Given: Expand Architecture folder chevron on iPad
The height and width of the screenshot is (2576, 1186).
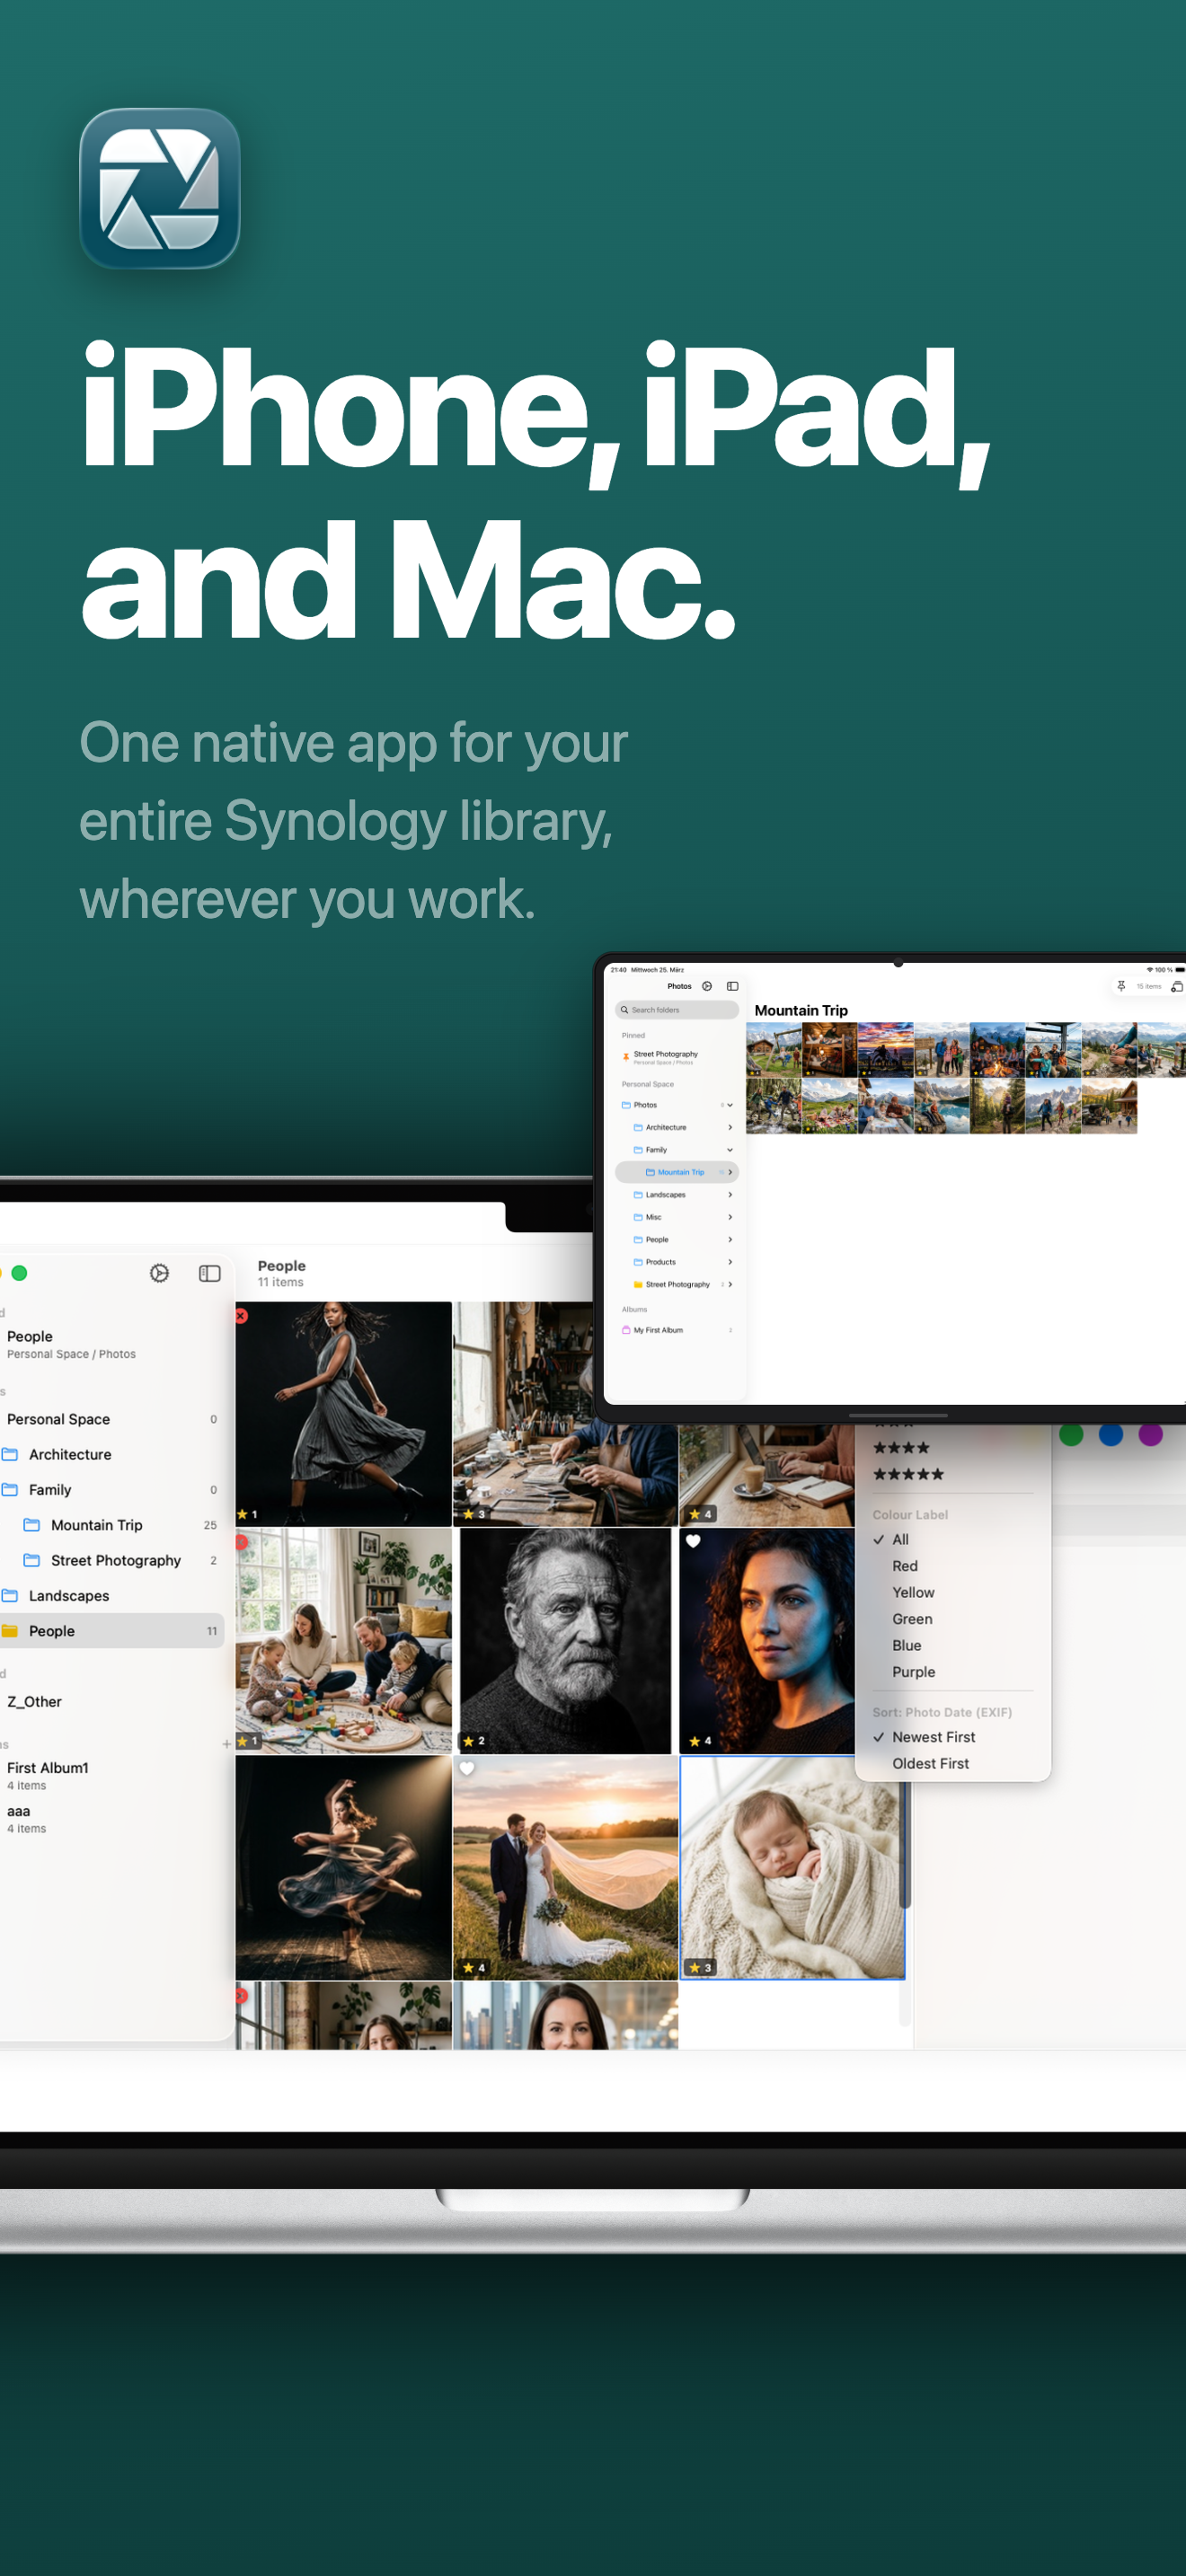Looking at the screenshot, I should (x=730, y=1127).
